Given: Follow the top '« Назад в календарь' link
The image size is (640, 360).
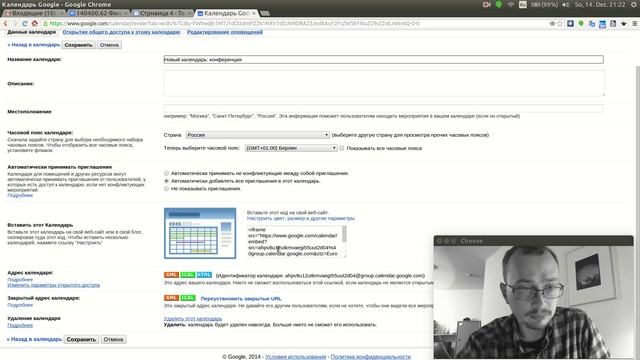Looking at the screenshot, I should (x=33, y=45).
